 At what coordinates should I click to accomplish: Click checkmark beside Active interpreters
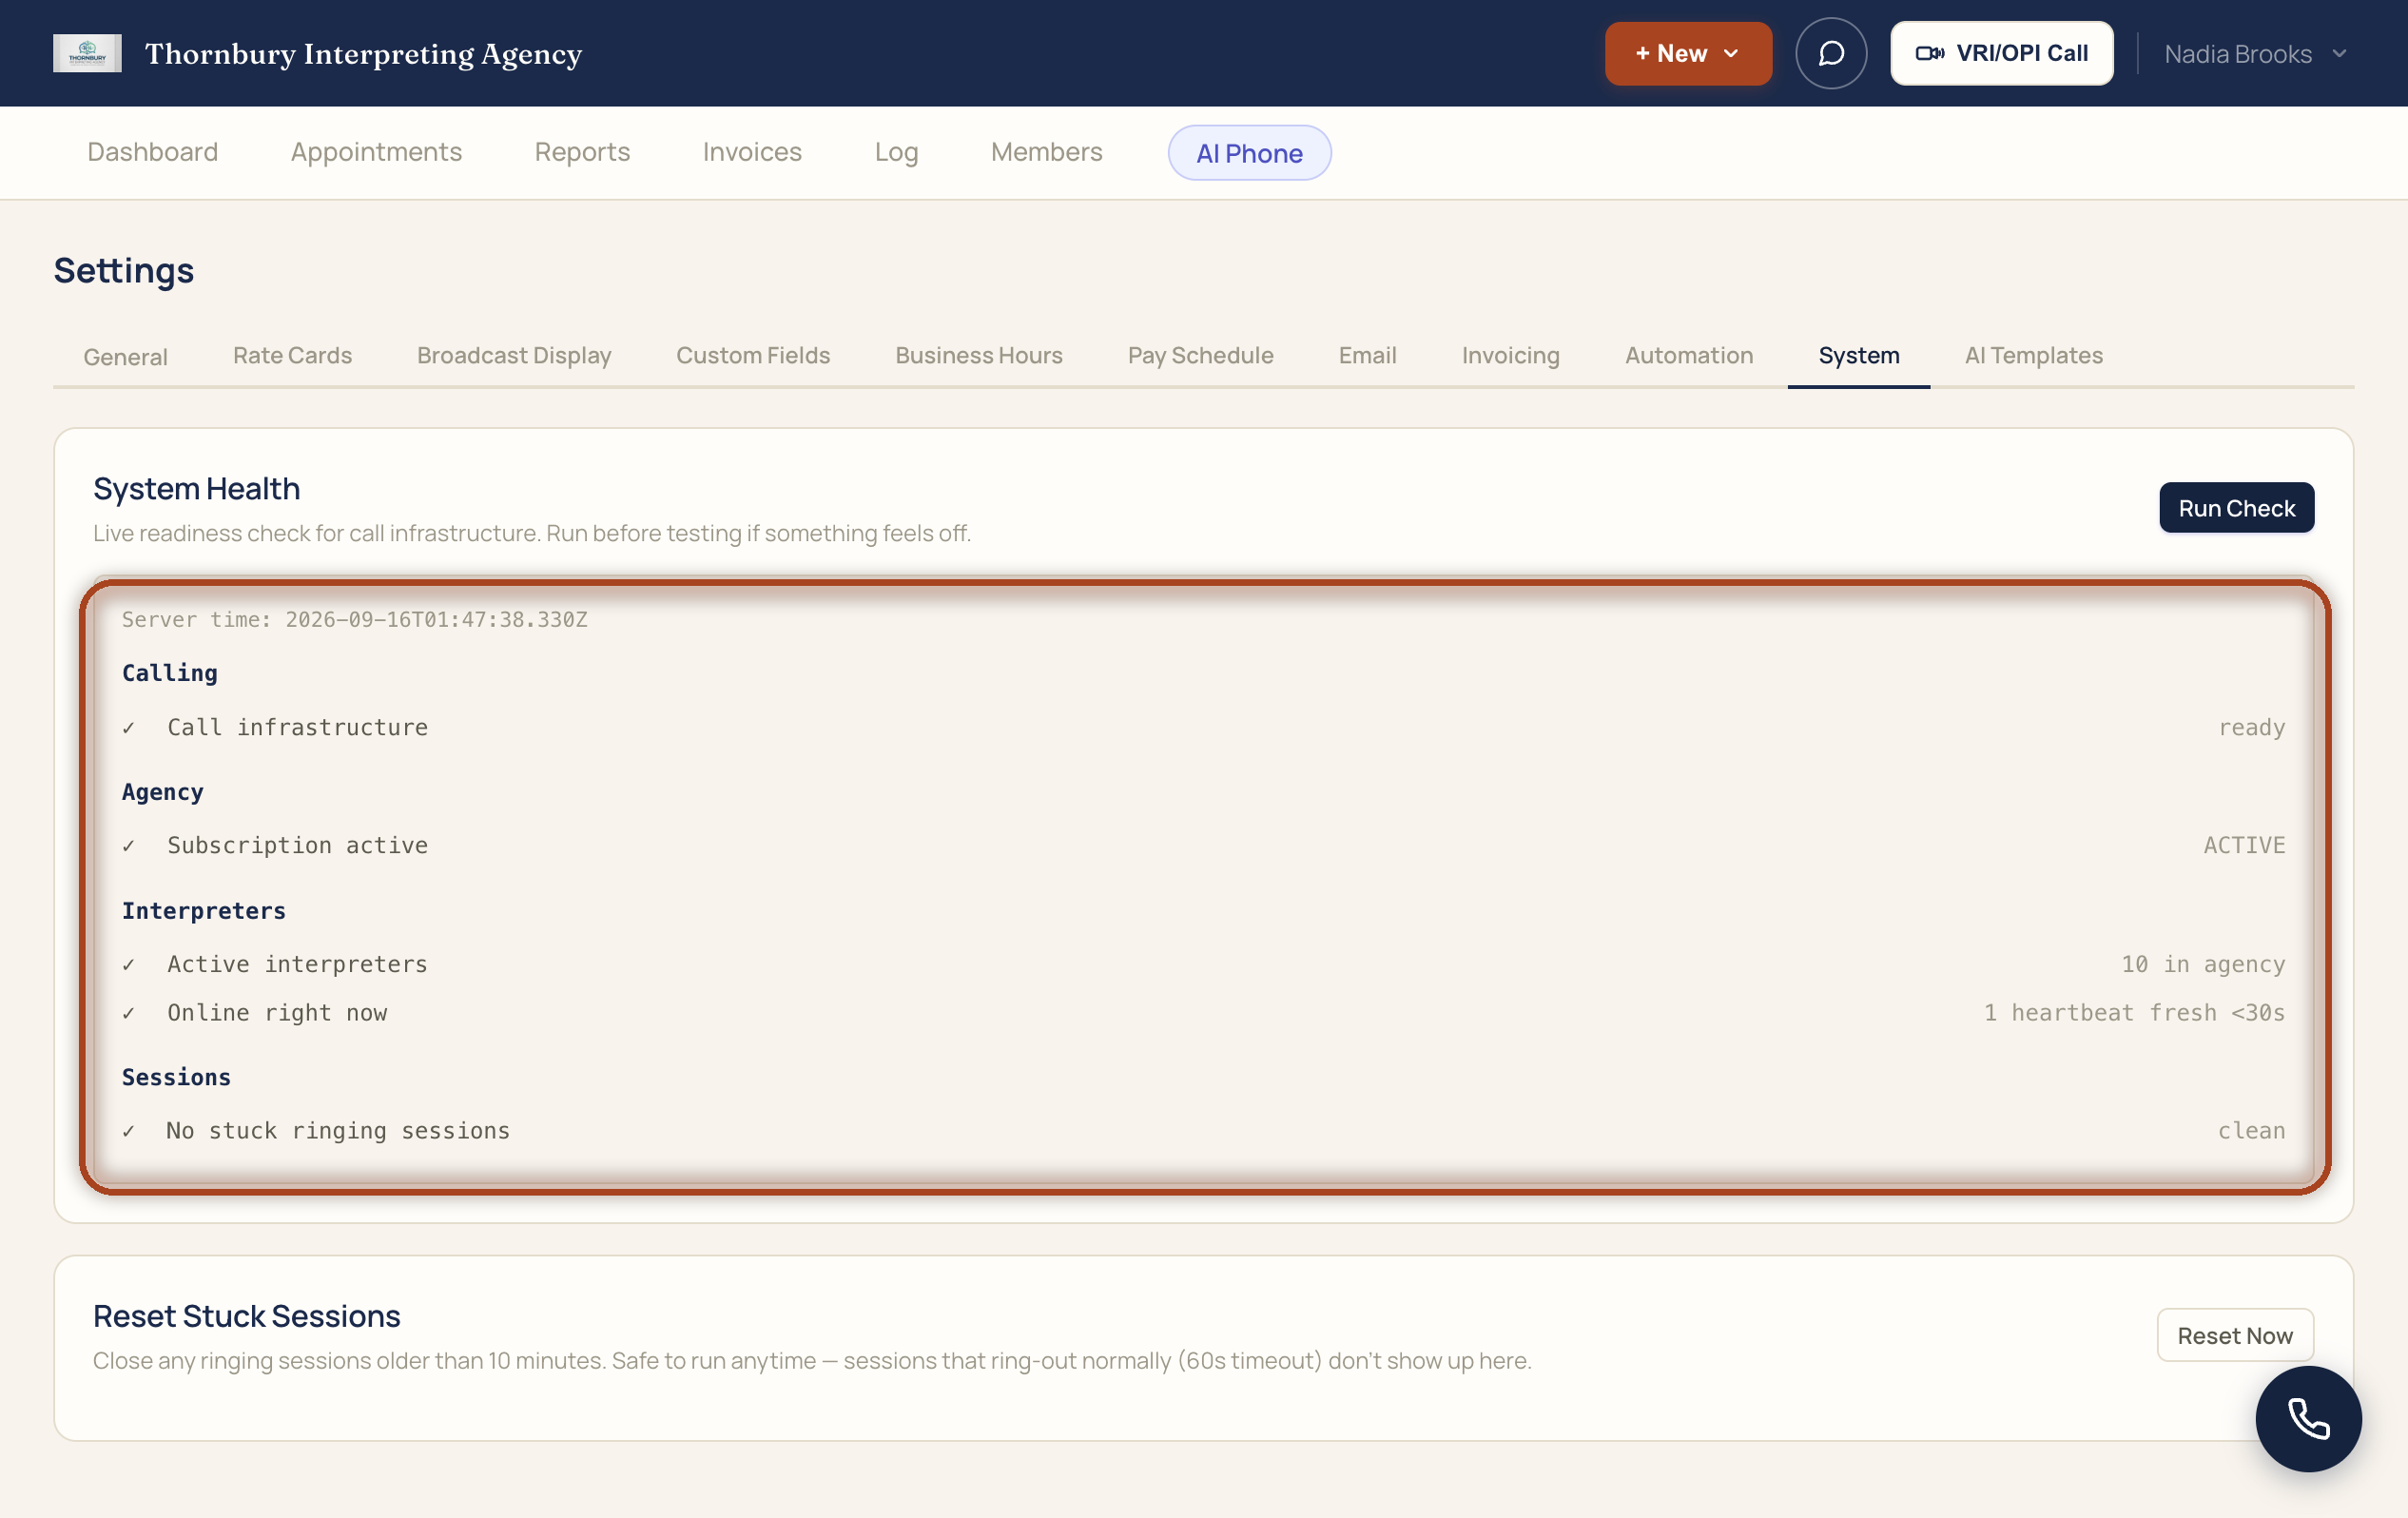[x=129, y=965]
